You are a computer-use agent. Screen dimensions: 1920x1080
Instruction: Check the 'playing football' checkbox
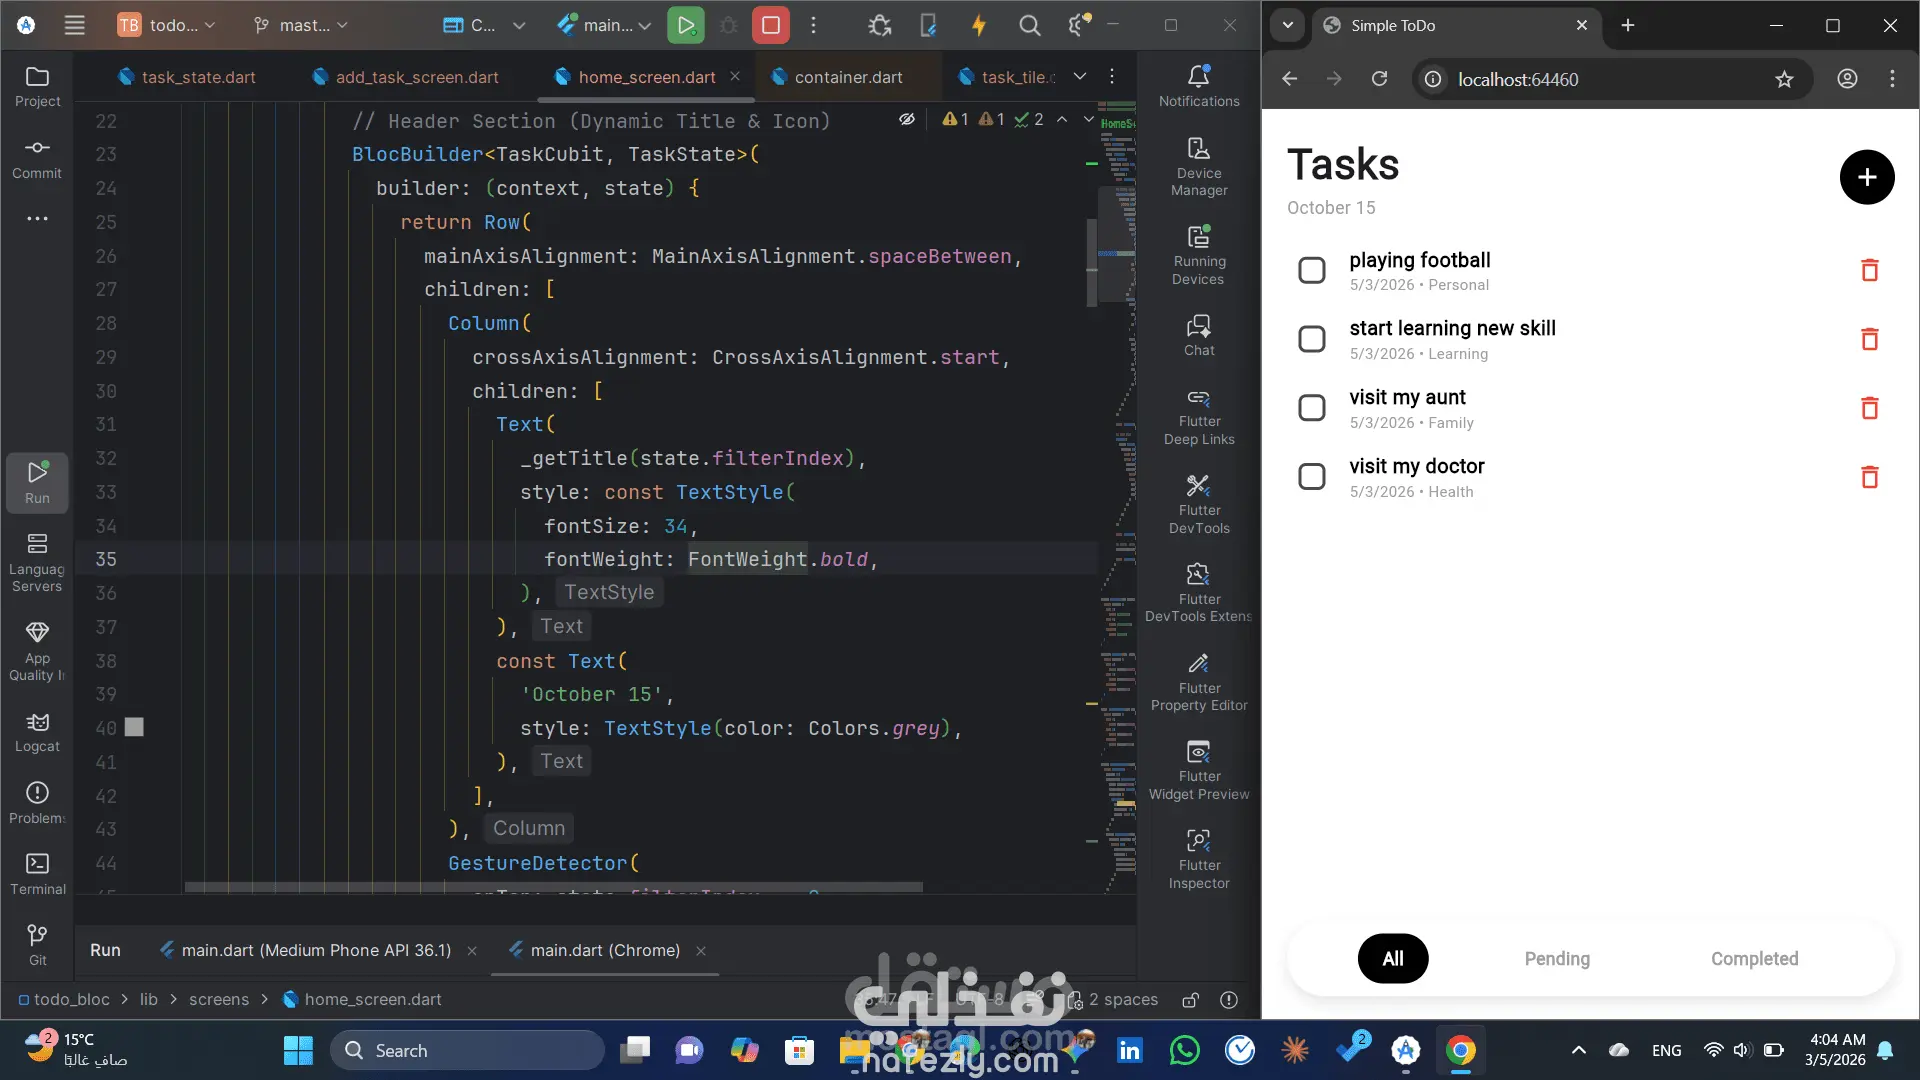(1311, 270)
